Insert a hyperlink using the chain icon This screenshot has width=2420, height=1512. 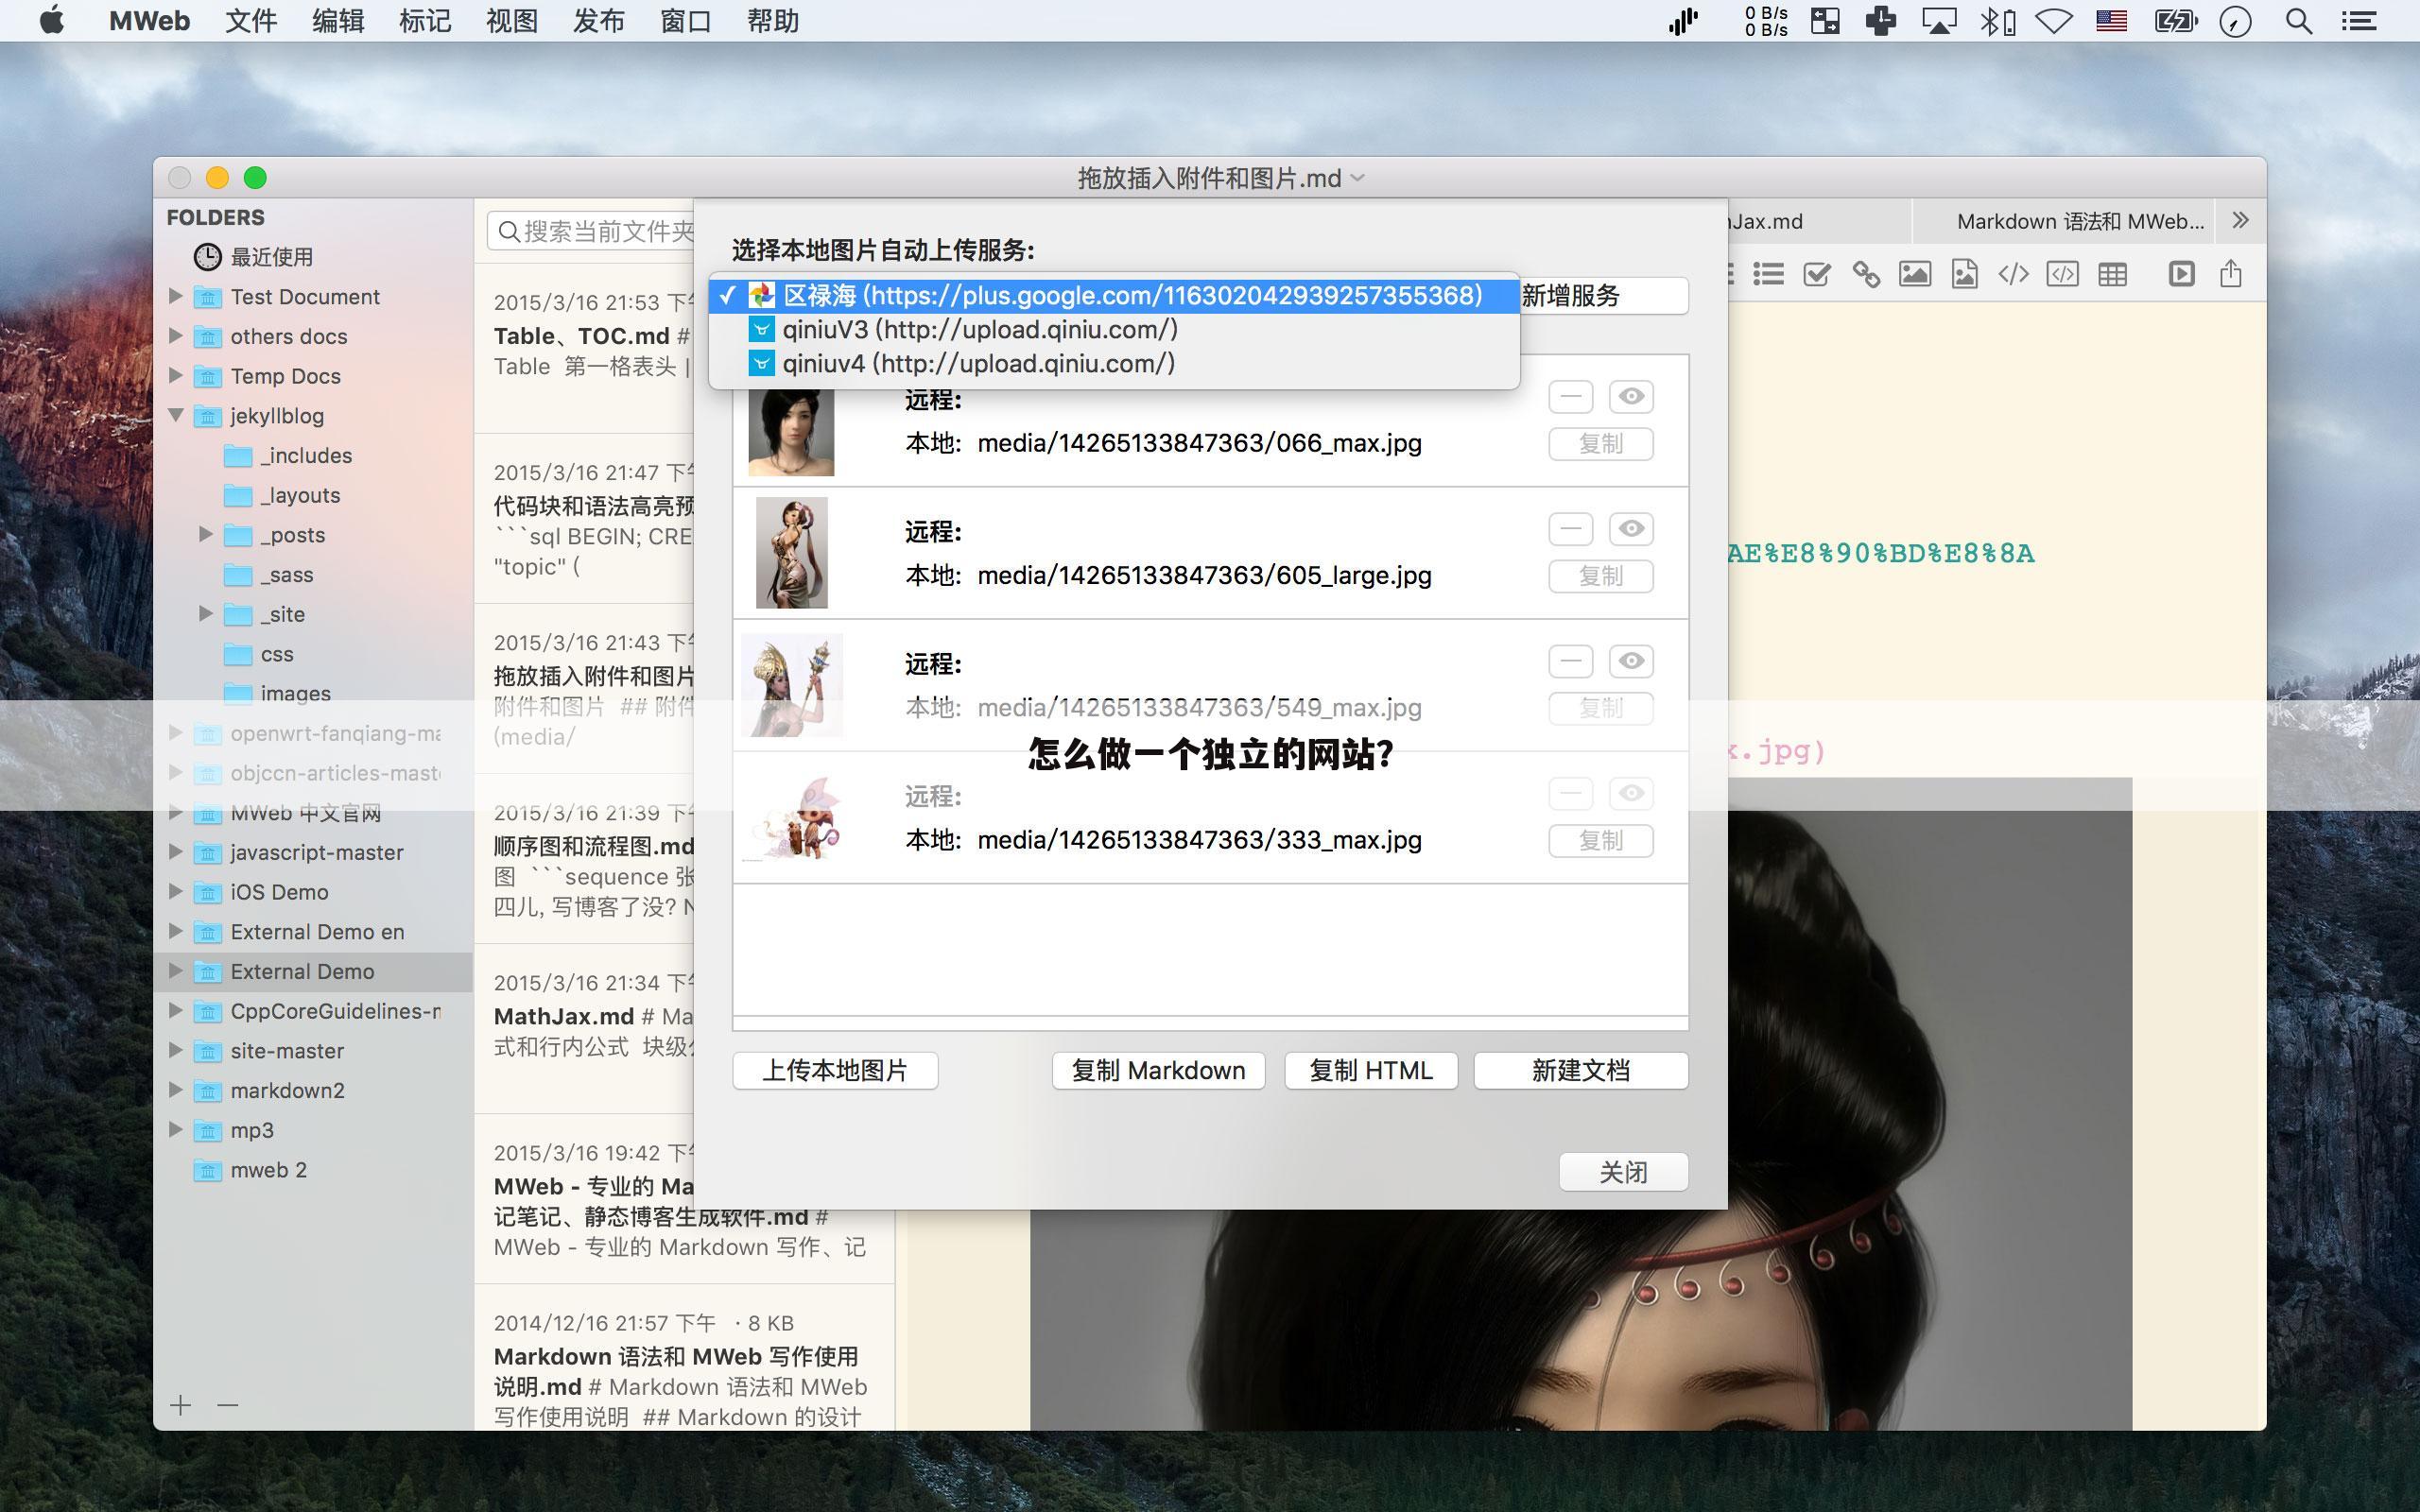point(1866,274)
